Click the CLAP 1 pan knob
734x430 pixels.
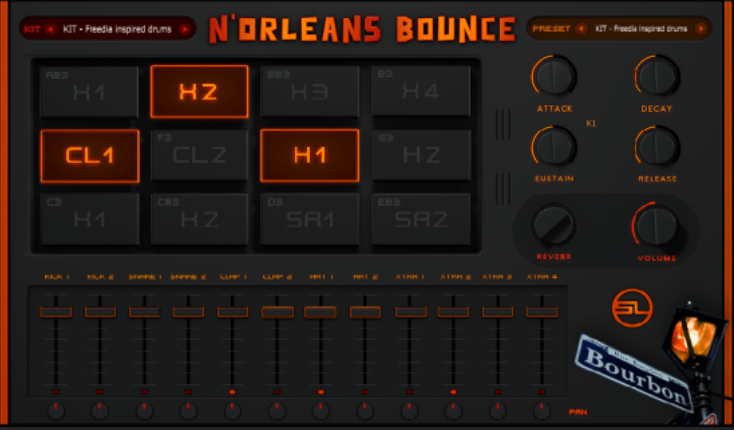[233, 411]
